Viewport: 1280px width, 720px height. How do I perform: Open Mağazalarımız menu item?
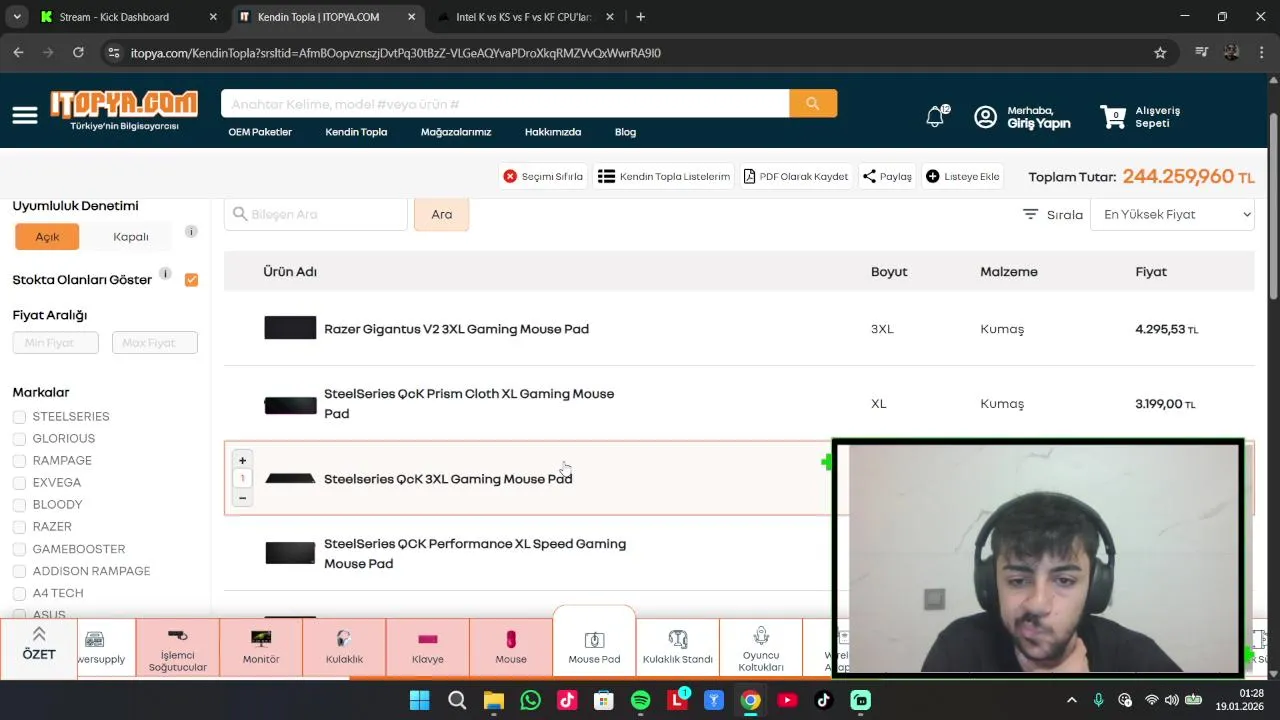tap(456, 132)
